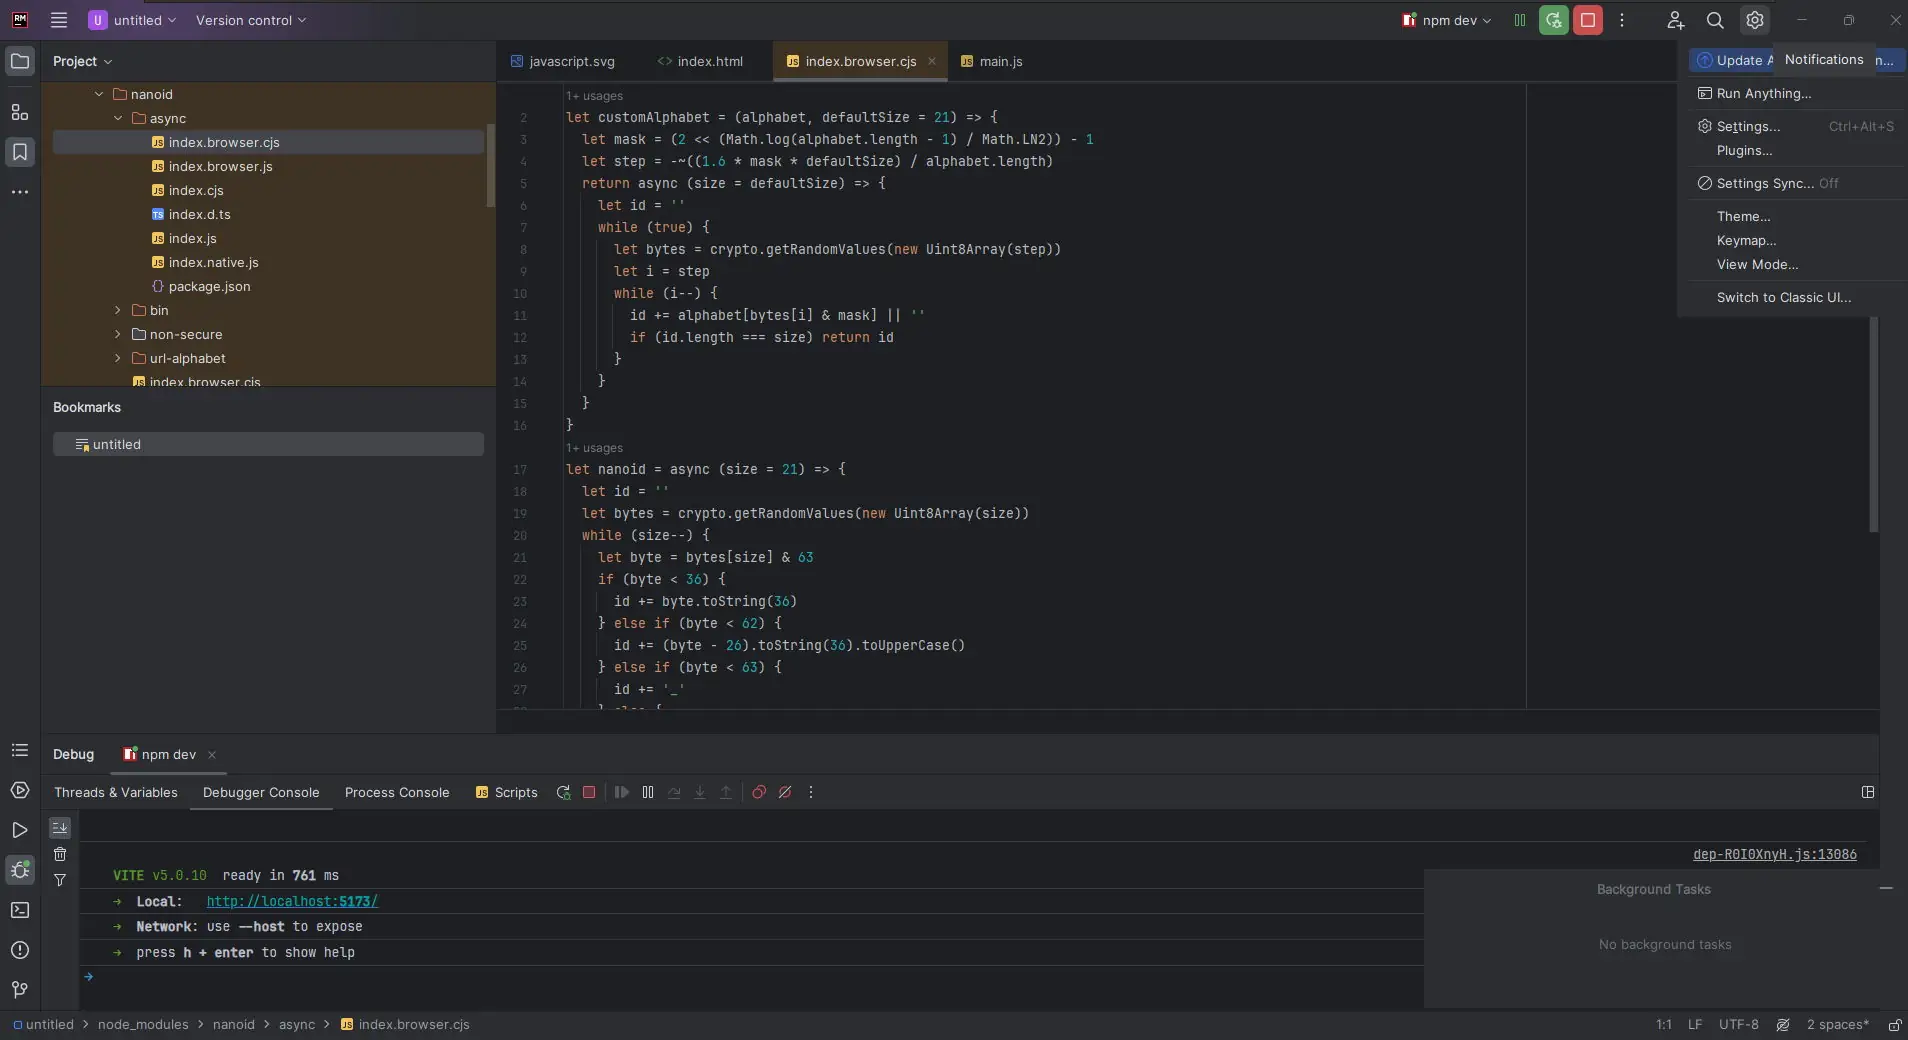Image resolution: width=1908 pixels, height=1040 pixels.
Task: Open the Bookmarks tool window icon
Action: [19, 152]
